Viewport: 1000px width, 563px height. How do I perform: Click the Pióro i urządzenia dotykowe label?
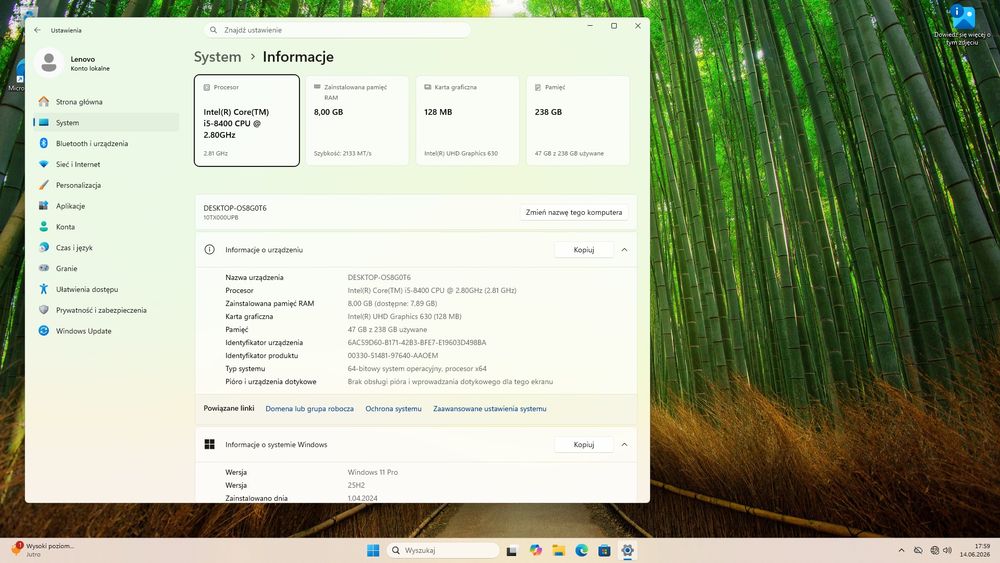[270, 382]
